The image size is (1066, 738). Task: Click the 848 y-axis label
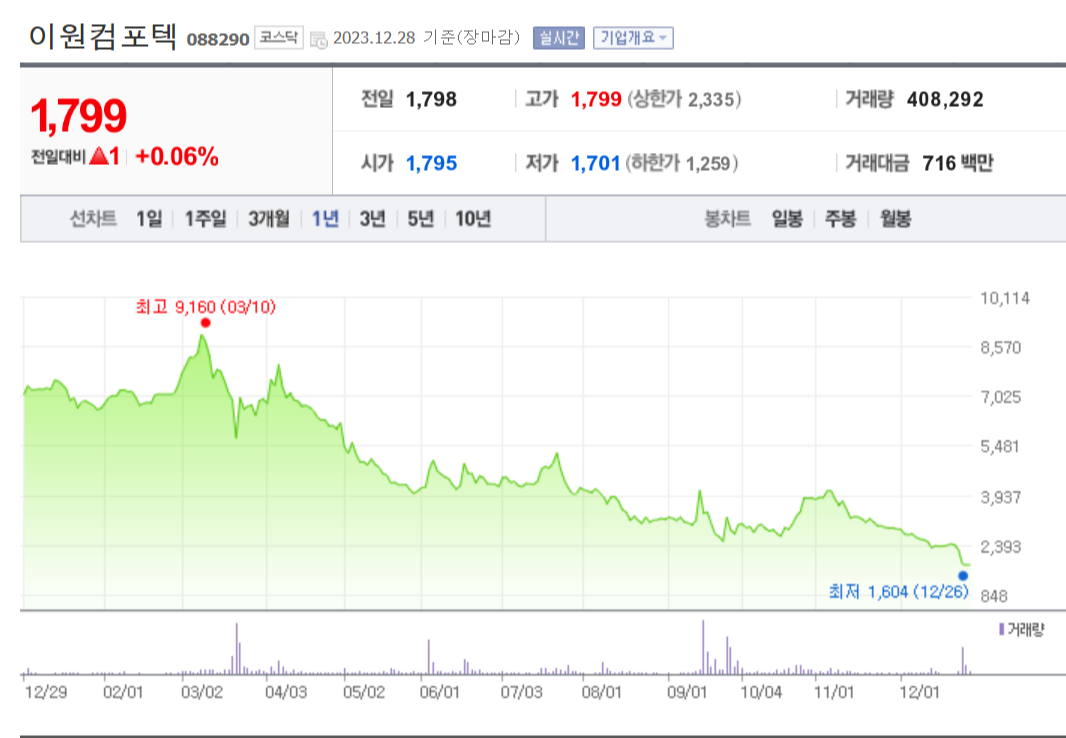point(993,596)
